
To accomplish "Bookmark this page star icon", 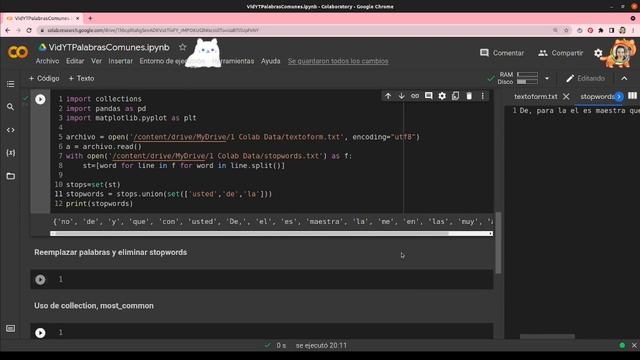I will pyautogui.click(x=566, y=30).
